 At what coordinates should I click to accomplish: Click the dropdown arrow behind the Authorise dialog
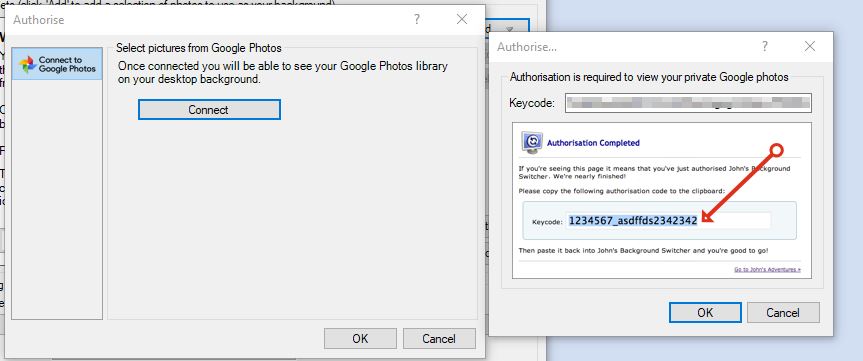(x=510, y=29)
